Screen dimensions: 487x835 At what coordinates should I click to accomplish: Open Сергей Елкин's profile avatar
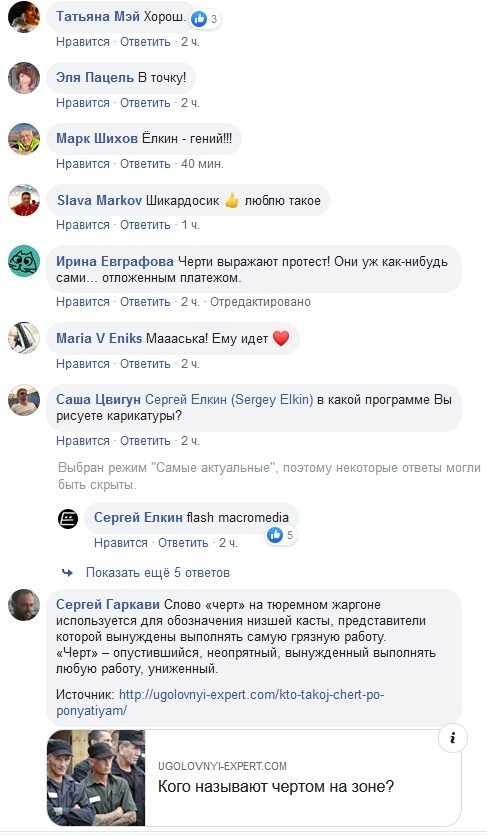(68, 519)
